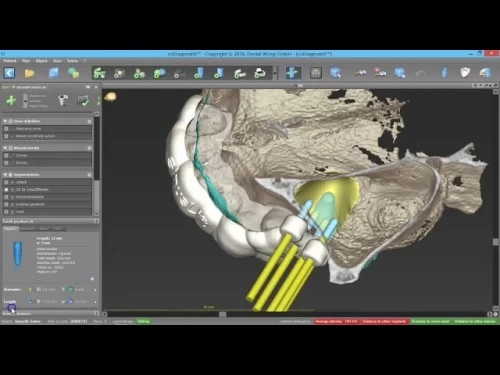Screen dimensions: 500x375
Task: Click green Editing status indicator
Action: pyautogui.click(x=144, y=321)
